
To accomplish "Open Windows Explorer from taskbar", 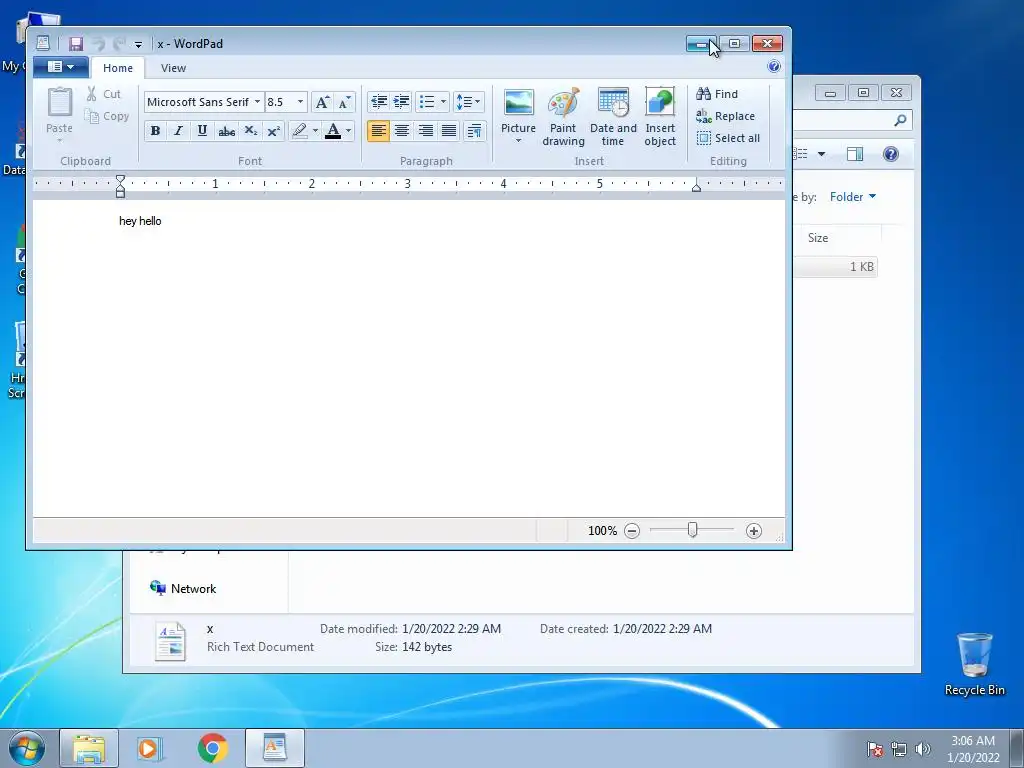I will point(89,748).
